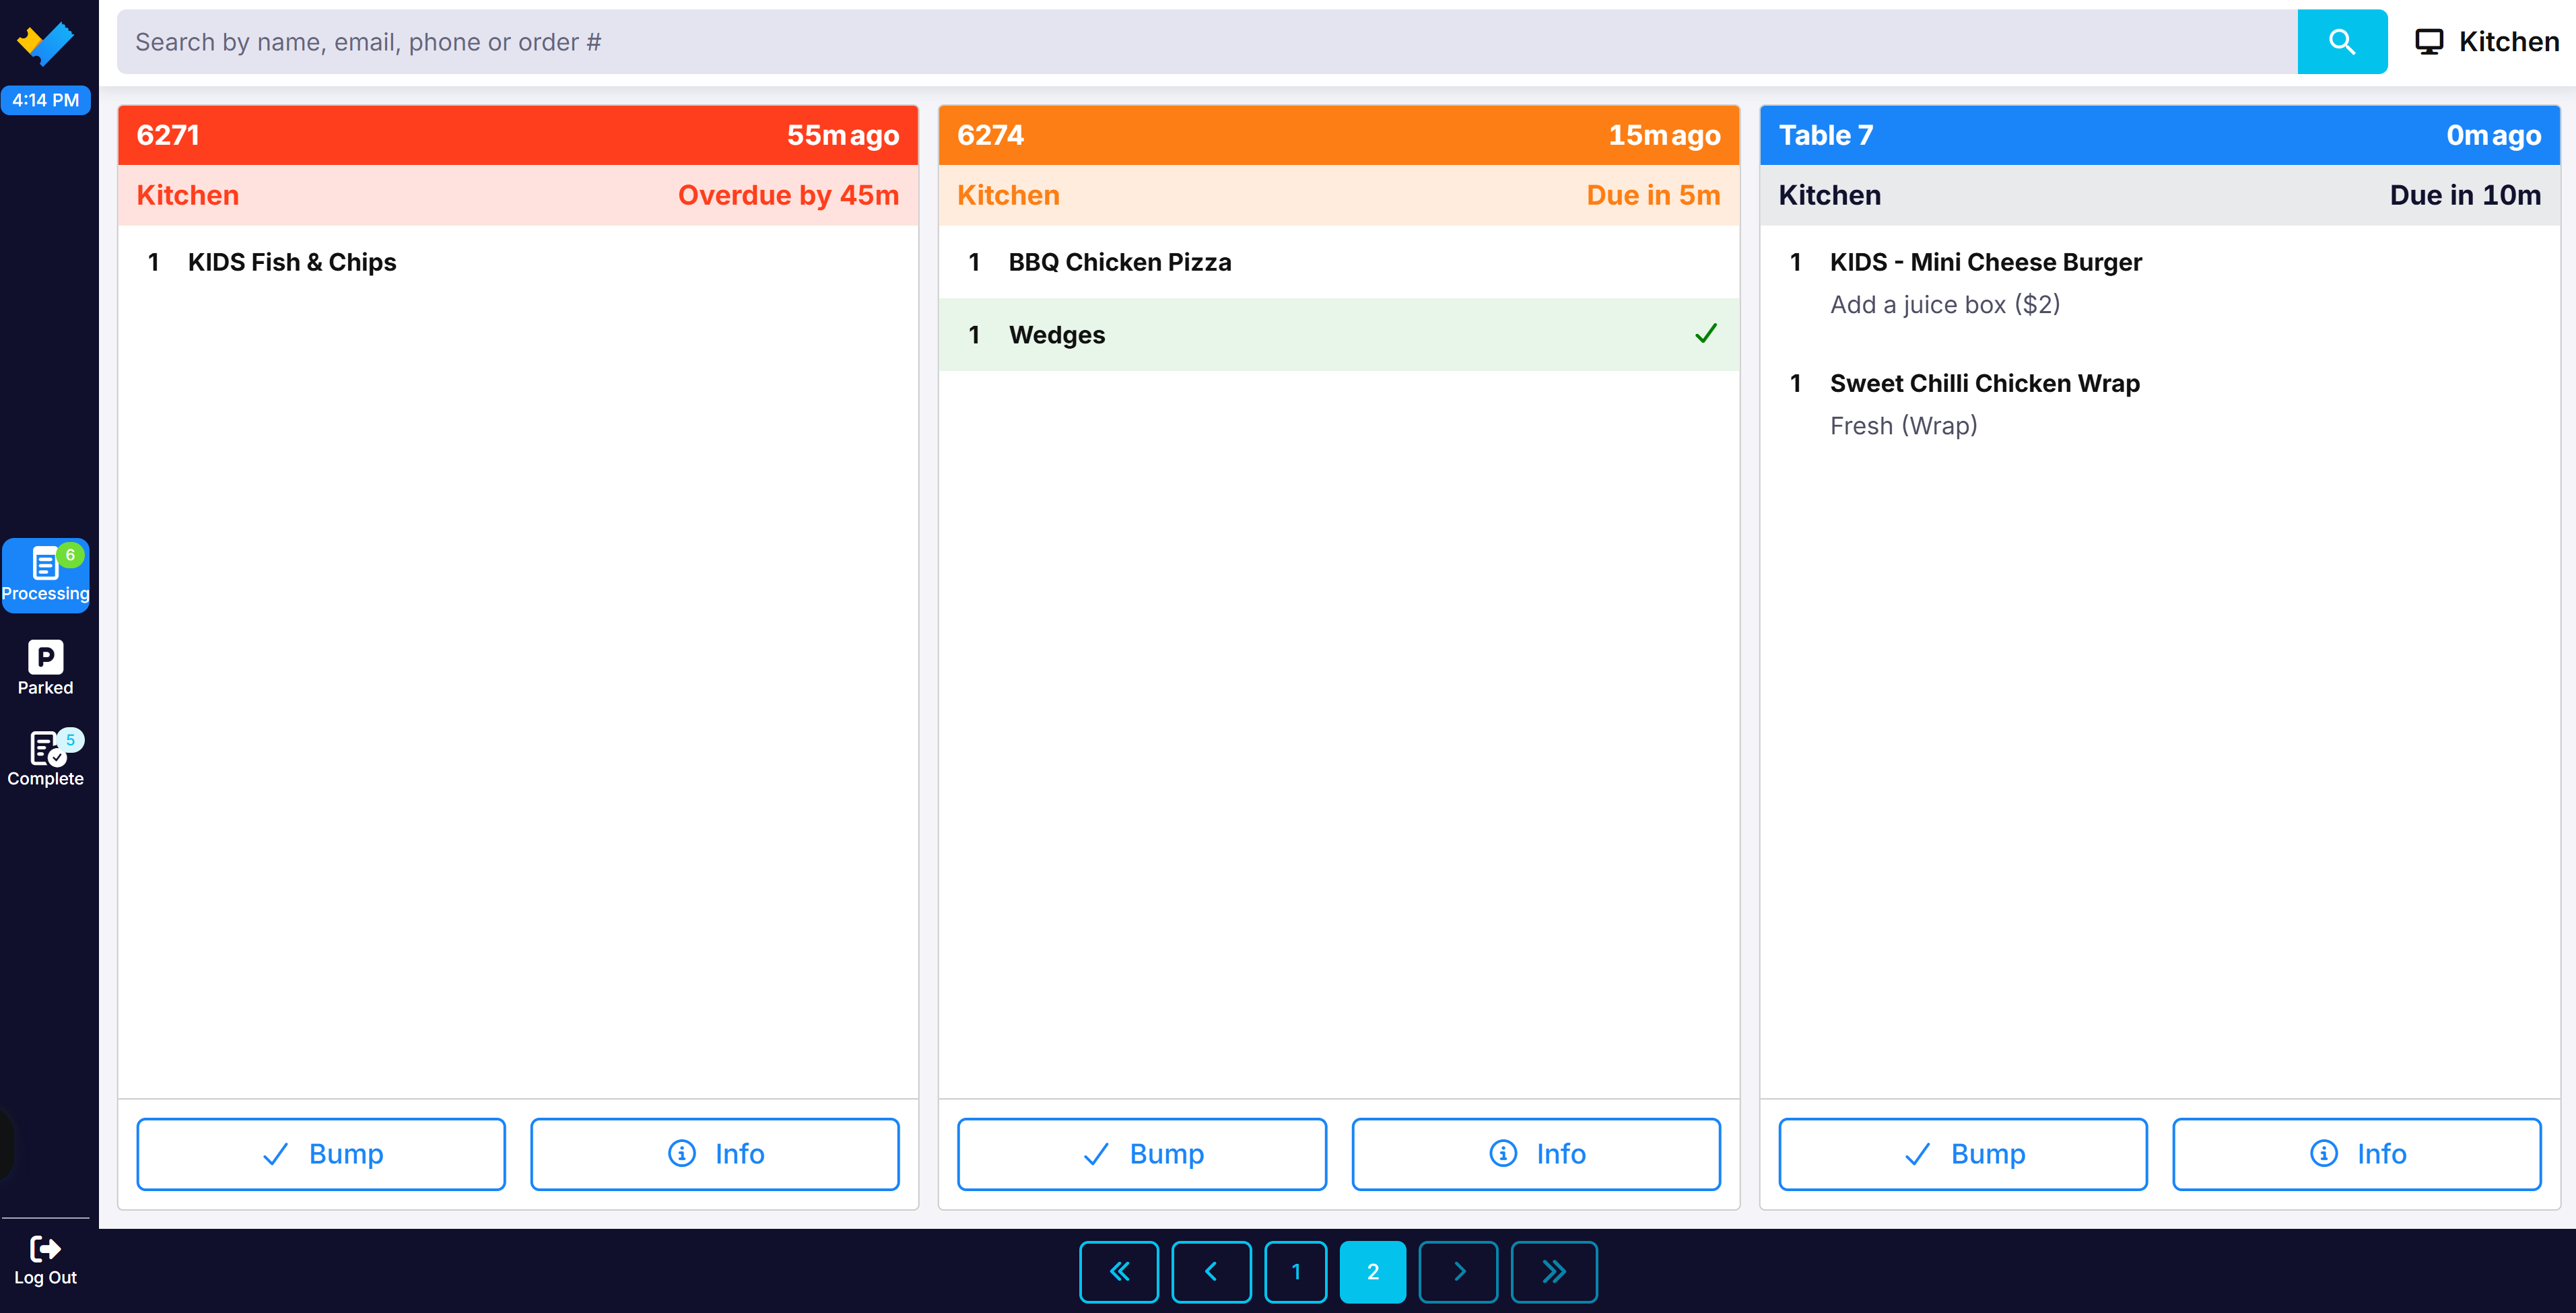This screenshot has width=2576, height=1313.
Task: Open the Processing orders view
Action: tap(45, 575)
